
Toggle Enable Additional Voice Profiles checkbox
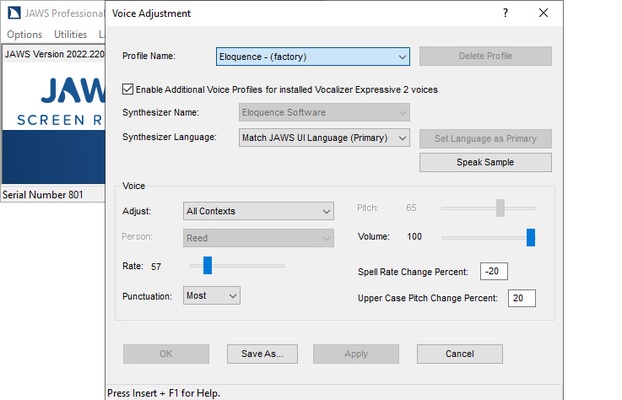(x=128, y=89)
